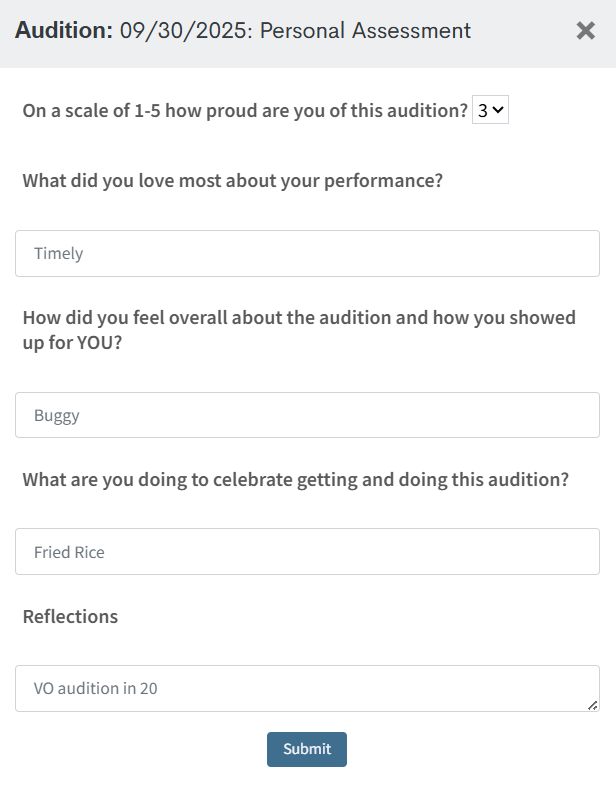This screenshot has width=616, height=802.
Task: Click the "How did you feel overall" label
Action: 299,318
